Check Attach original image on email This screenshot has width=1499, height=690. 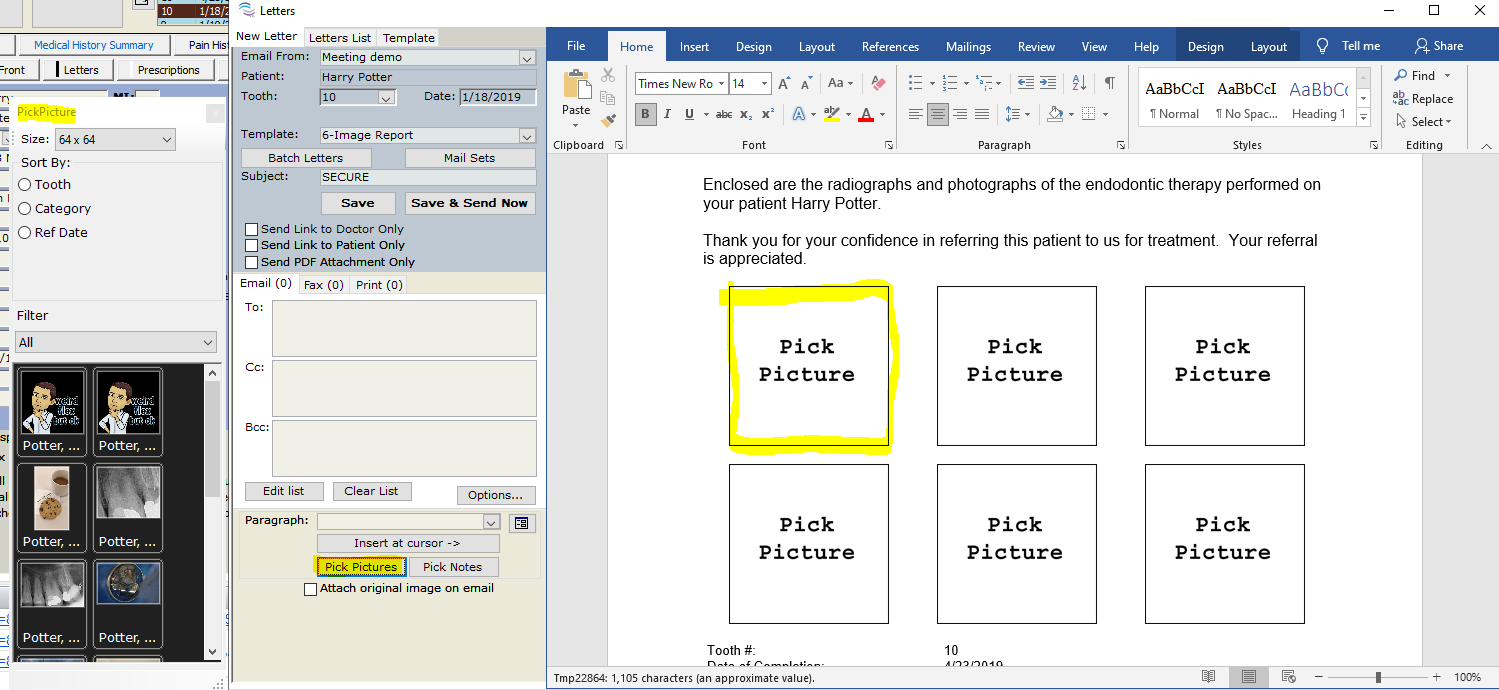[x=310, y=589]
